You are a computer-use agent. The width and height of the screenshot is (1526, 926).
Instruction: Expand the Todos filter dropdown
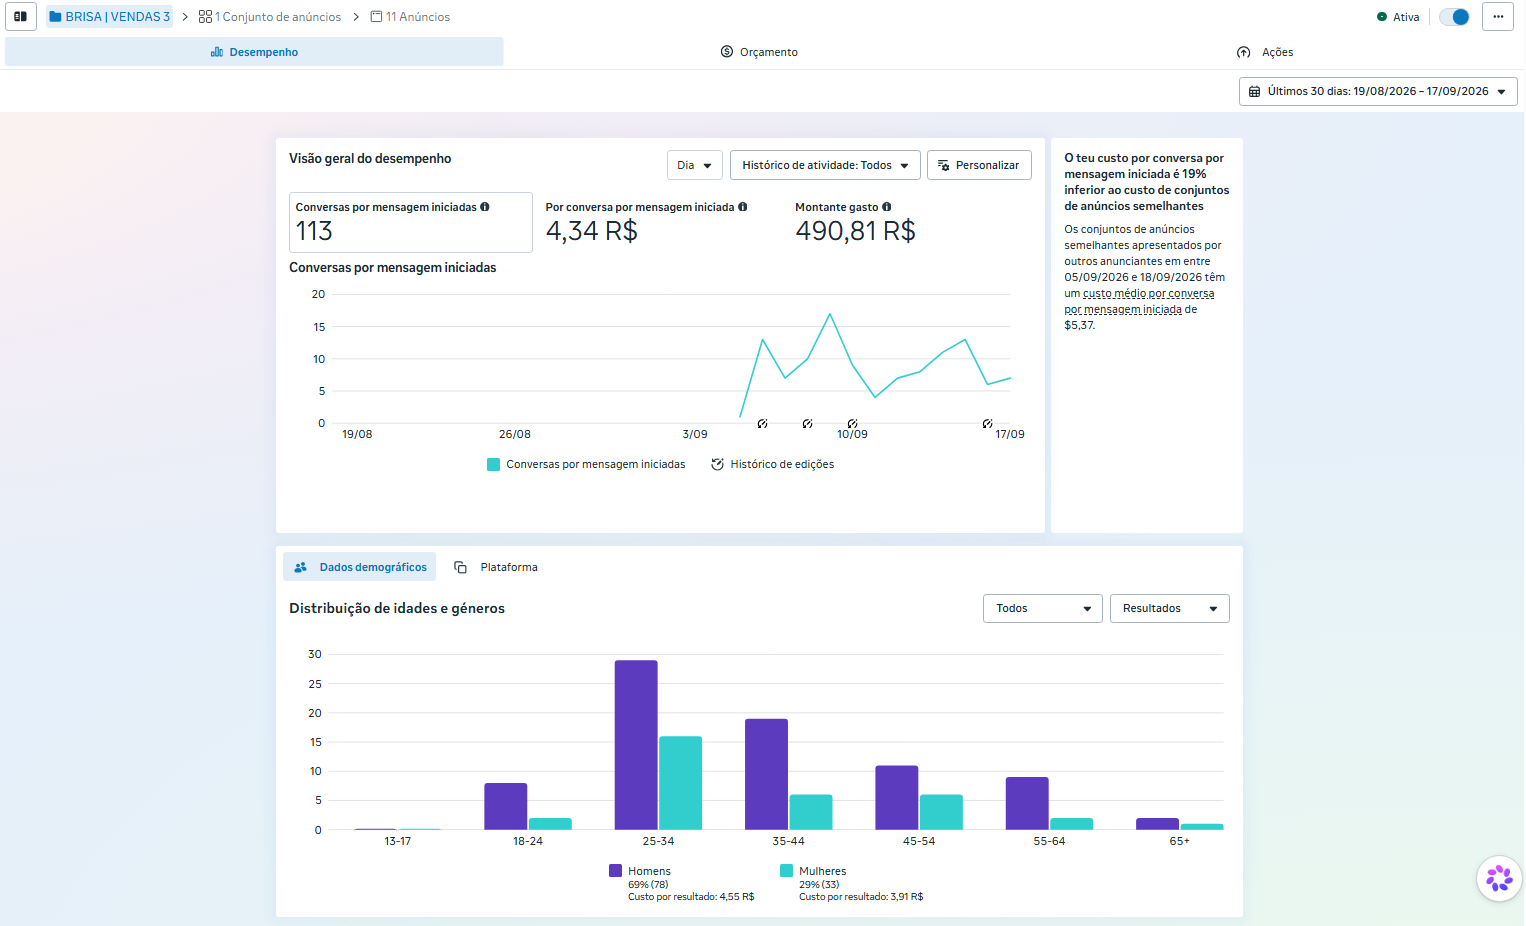tap(1043, 608)
